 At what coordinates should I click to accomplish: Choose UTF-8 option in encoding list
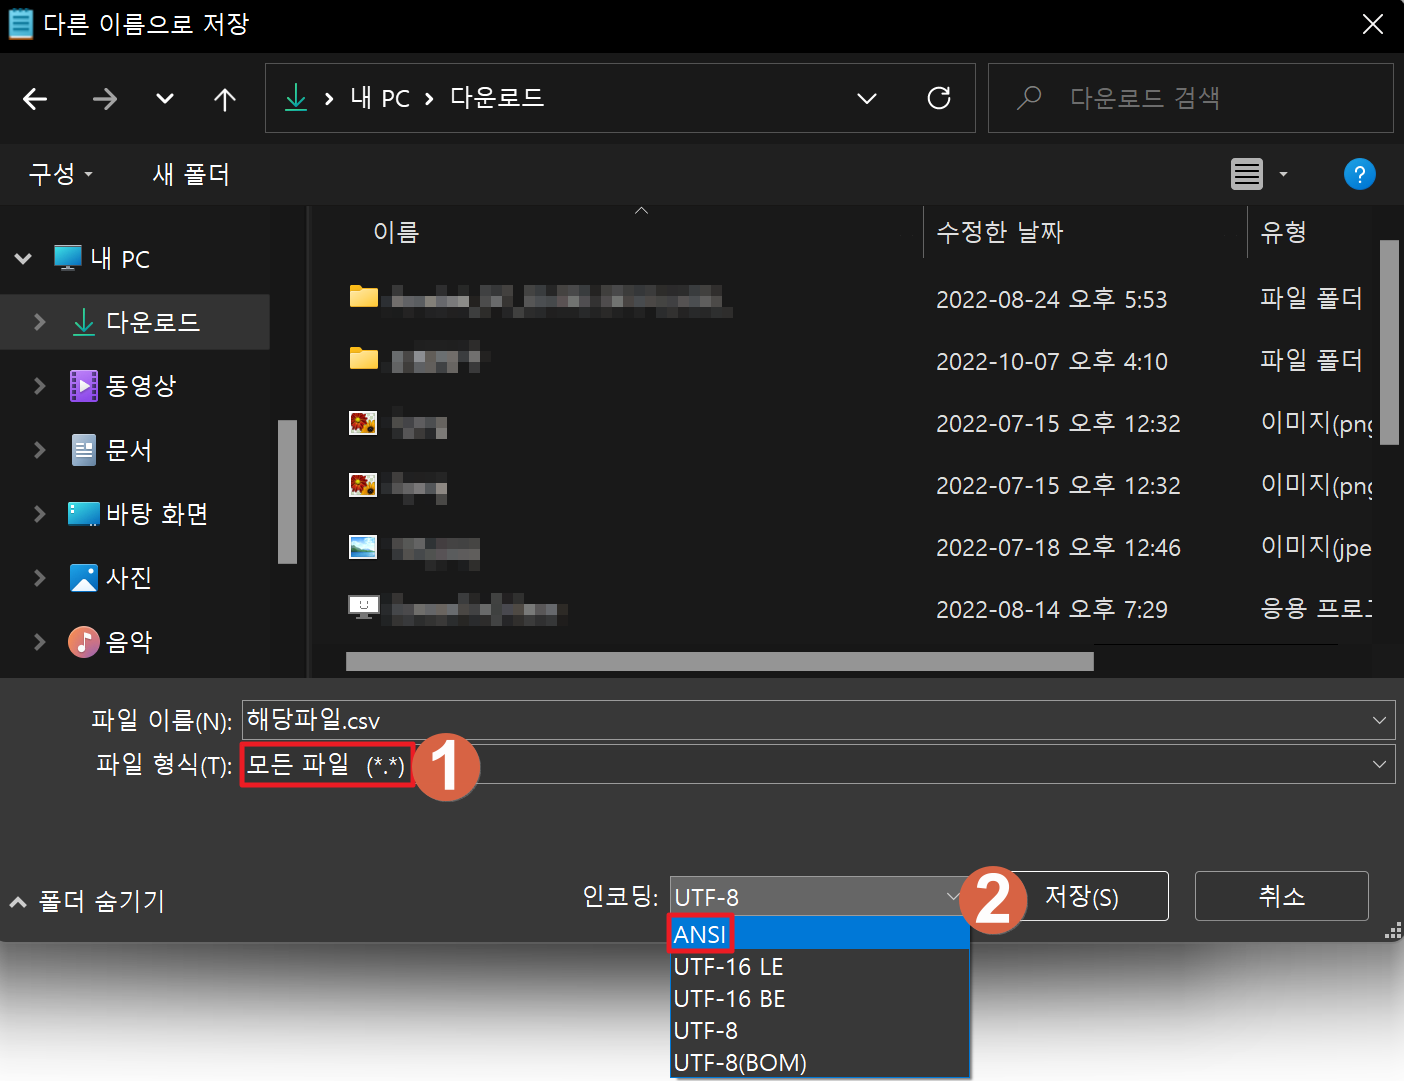tap(820, 1030)
